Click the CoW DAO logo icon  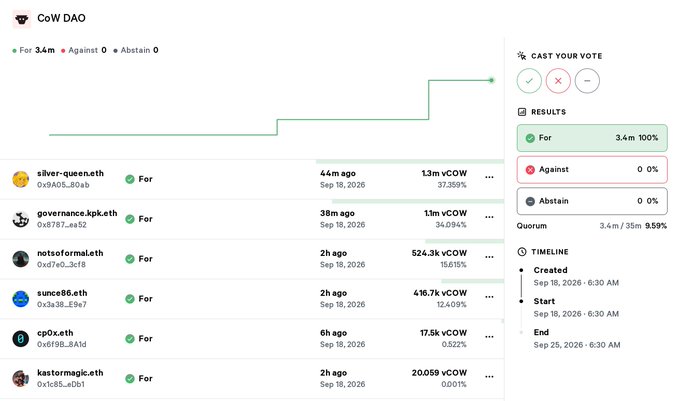[x=22, y=19]
